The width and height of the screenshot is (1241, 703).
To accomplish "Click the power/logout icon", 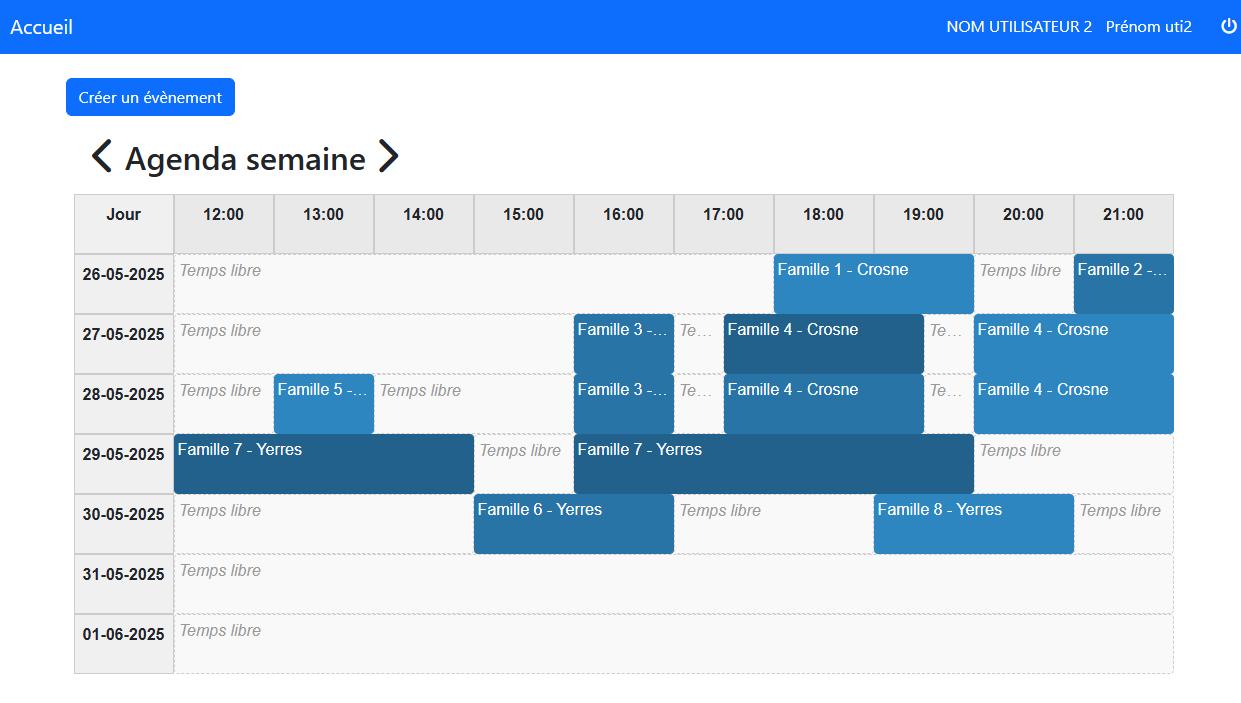I will (x=1227, y=26).
